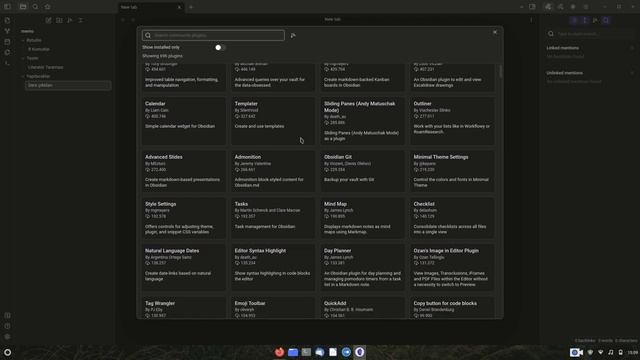Open a new tab with the plus button

click(x=191, y=7)
